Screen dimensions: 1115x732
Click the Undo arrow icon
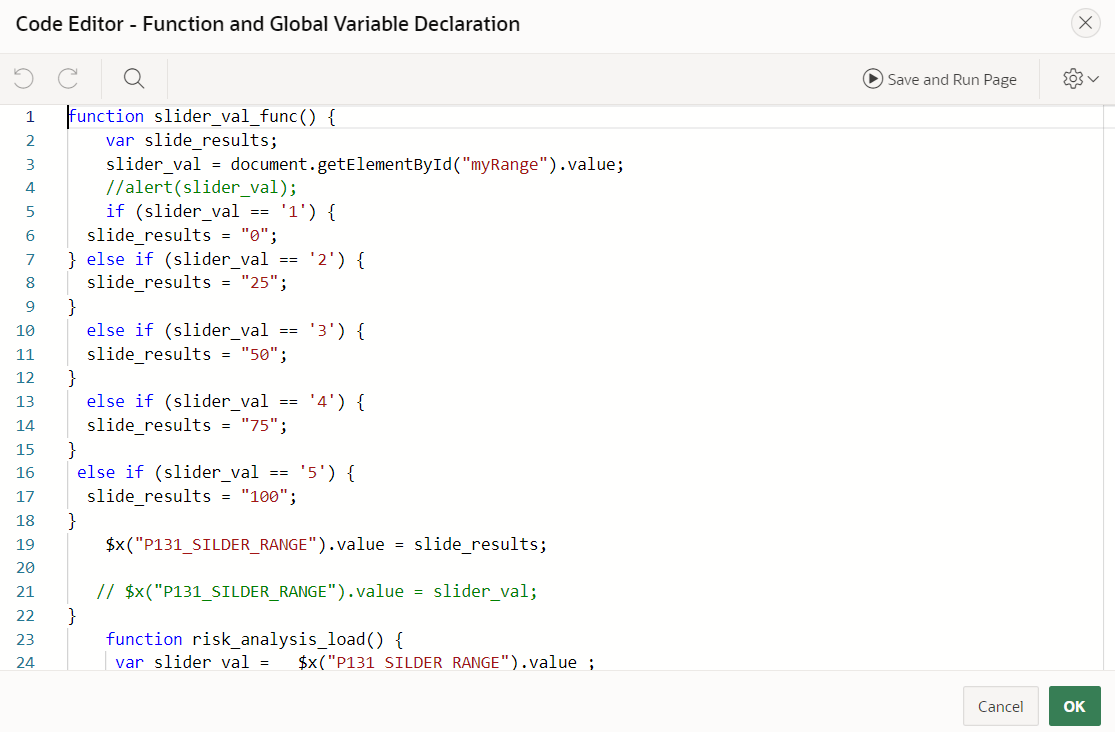pyautogui.click(x=23, y=78)
